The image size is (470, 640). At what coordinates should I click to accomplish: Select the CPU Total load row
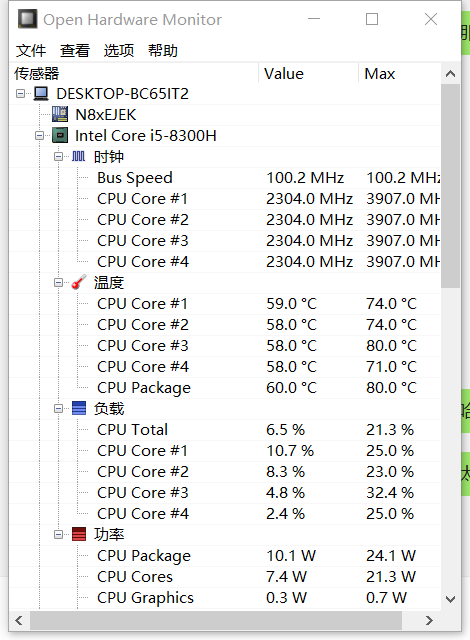pyautogui.click(x=225, y=429)
